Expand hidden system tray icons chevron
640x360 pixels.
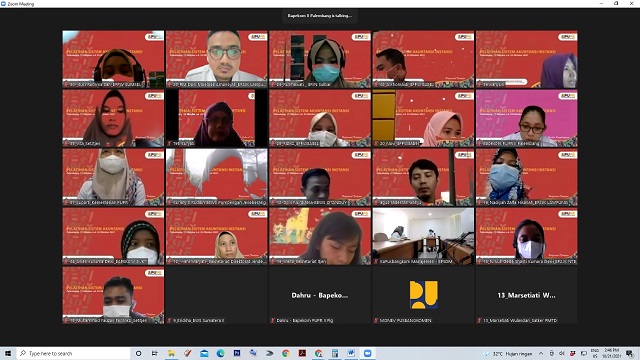tap(541, 353)
